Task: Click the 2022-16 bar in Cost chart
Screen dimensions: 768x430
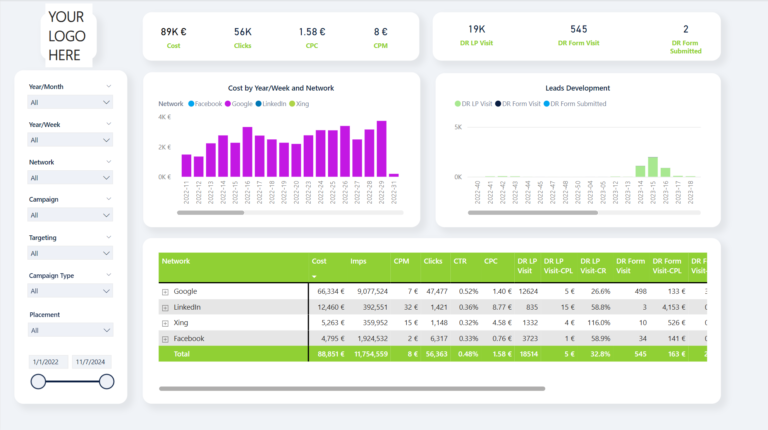Action: coord(247,152)
